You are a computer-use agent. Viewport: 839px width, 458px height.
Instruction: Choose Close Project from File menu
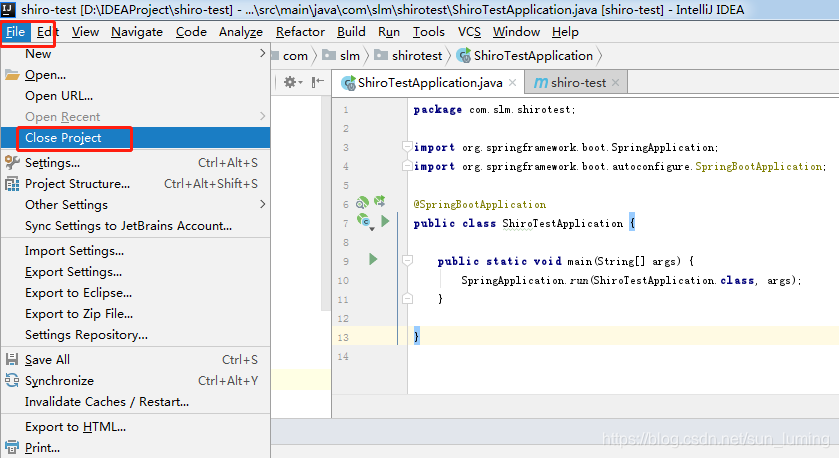[x=135, y=138]
